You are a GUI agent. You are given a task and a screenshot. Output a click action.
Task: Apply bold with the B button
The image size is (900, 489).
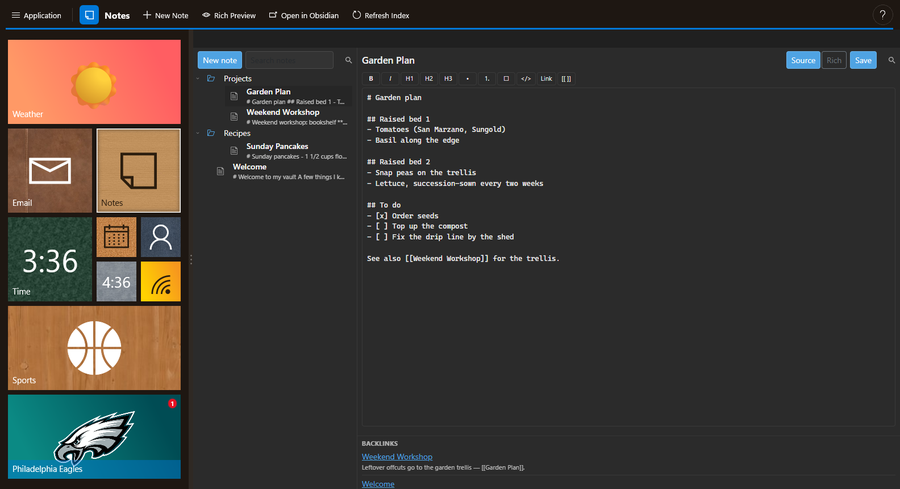pyautogui.click(x=371, y=79)
